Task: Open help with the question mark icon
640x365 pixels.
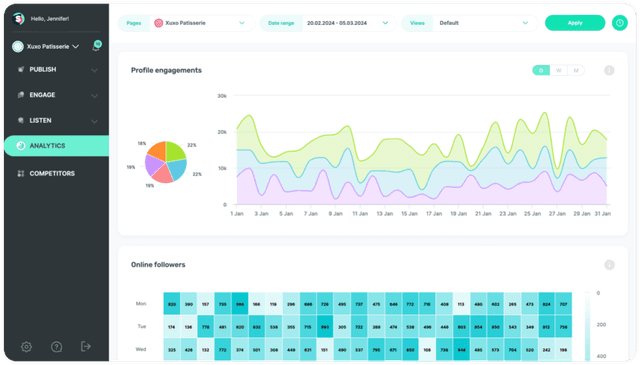Action: (56, 347)
